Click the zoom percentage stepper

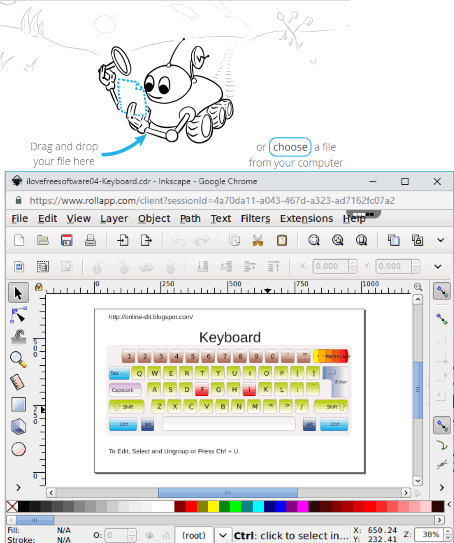coord(448,535)
